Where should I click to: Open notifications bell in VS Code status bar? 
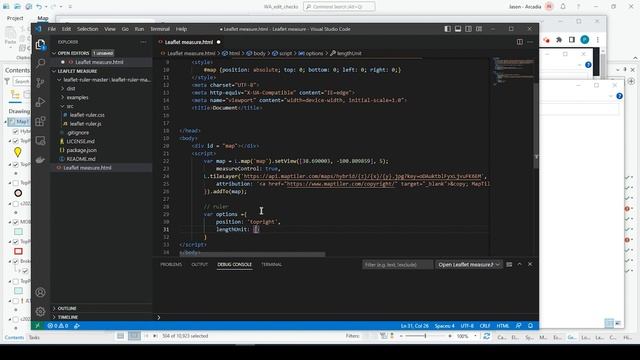coord(530,326)
